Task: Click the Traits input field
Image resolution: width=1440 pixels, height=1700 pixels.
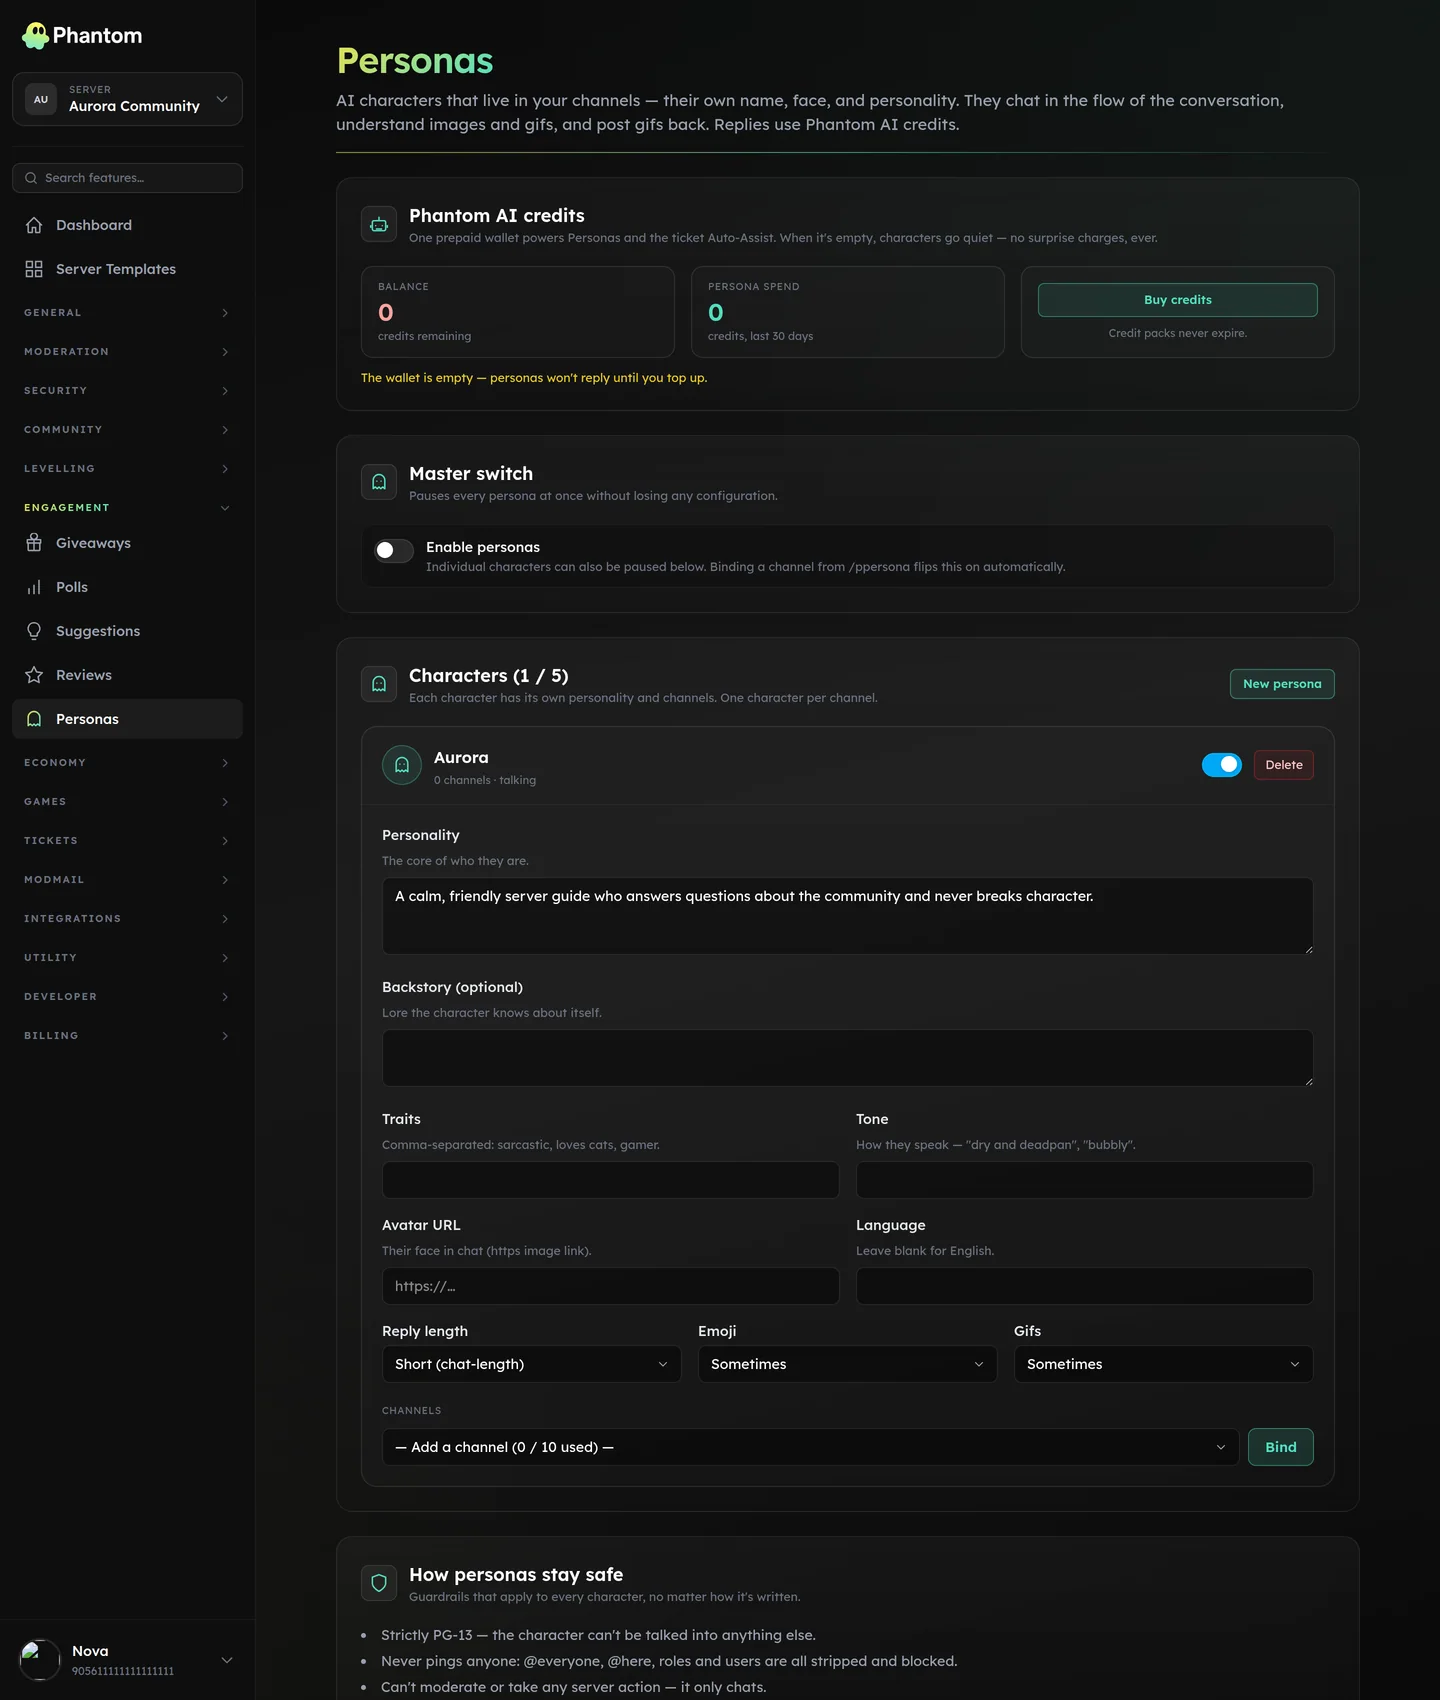Action: click(x=610, y=1180)
